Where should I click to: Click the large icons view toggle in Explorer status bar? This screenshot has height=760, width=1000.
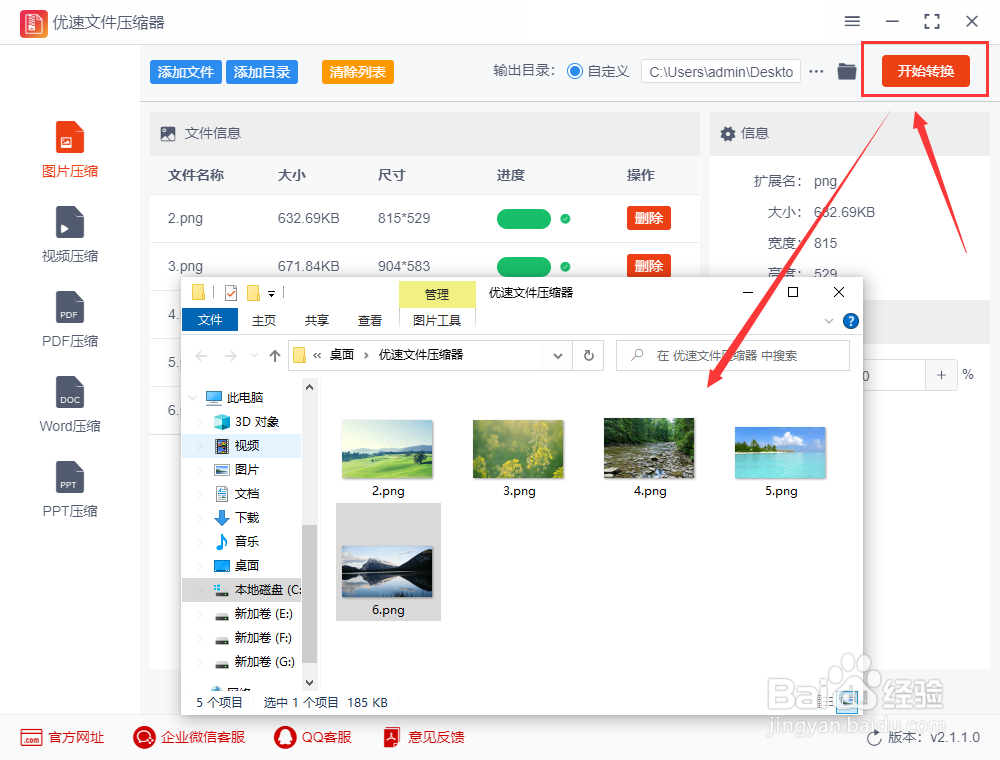coord(848,701)
